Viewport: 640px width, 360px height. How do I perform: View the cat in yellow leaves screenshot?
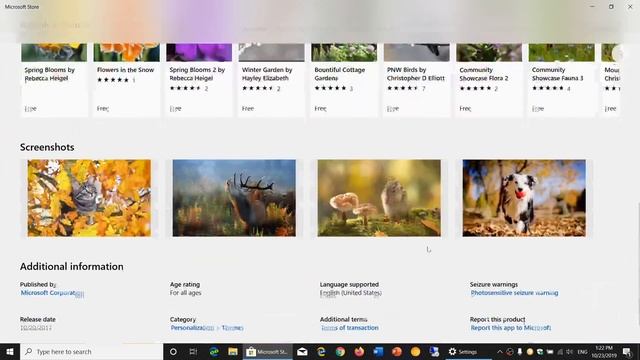click(89, 198)
